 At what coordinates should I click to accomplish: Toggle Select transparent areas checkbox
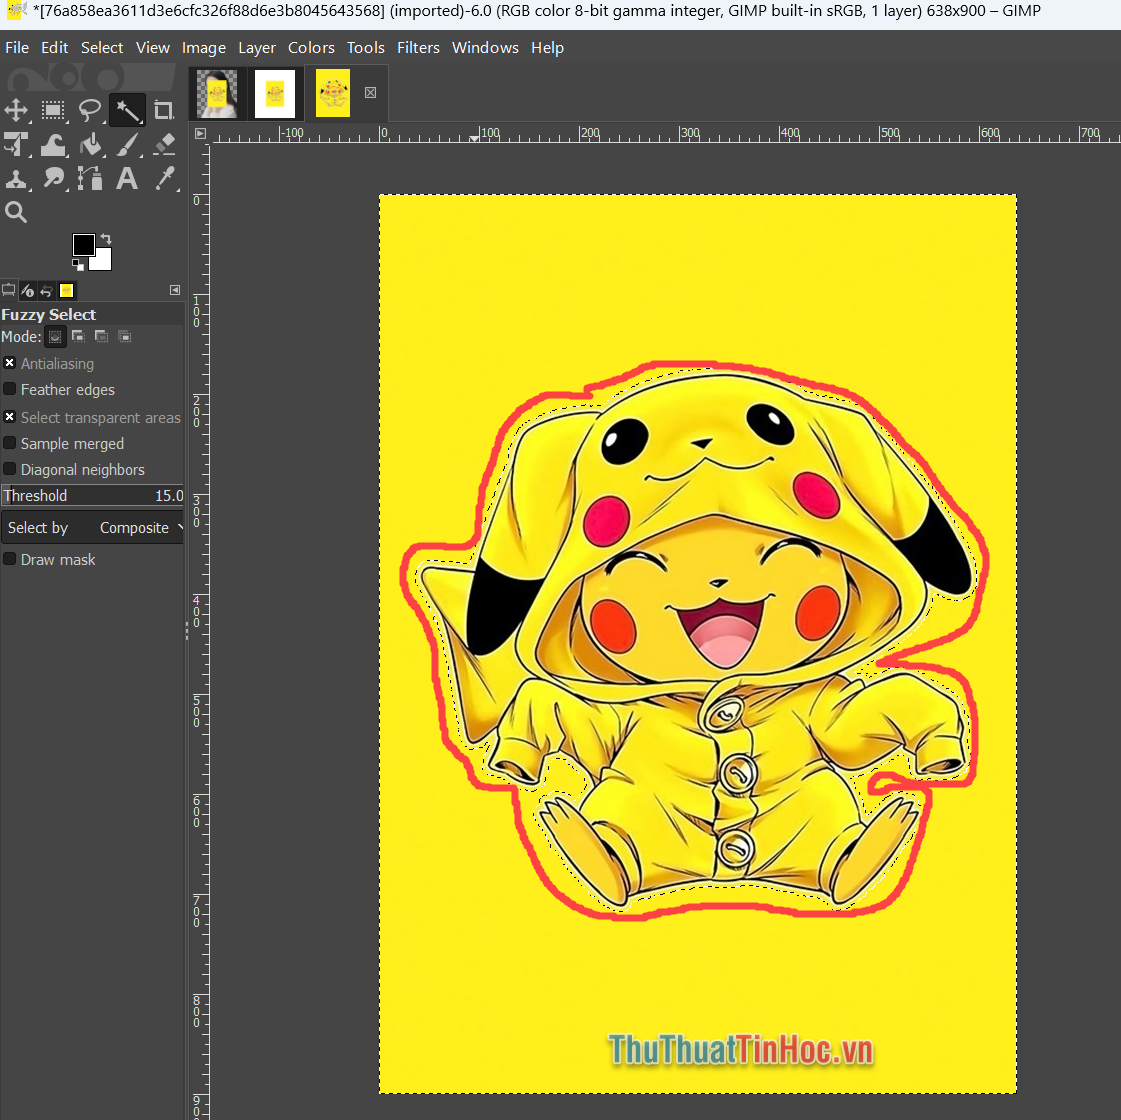(9, 417)
